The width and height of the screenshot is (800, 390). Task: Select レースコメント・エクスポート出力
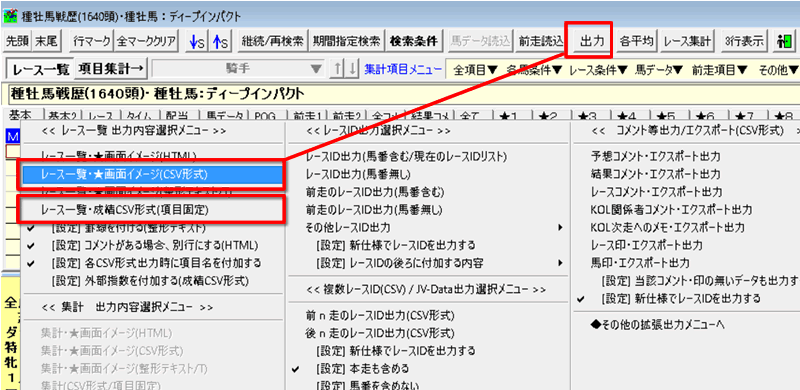coord(656,192)
